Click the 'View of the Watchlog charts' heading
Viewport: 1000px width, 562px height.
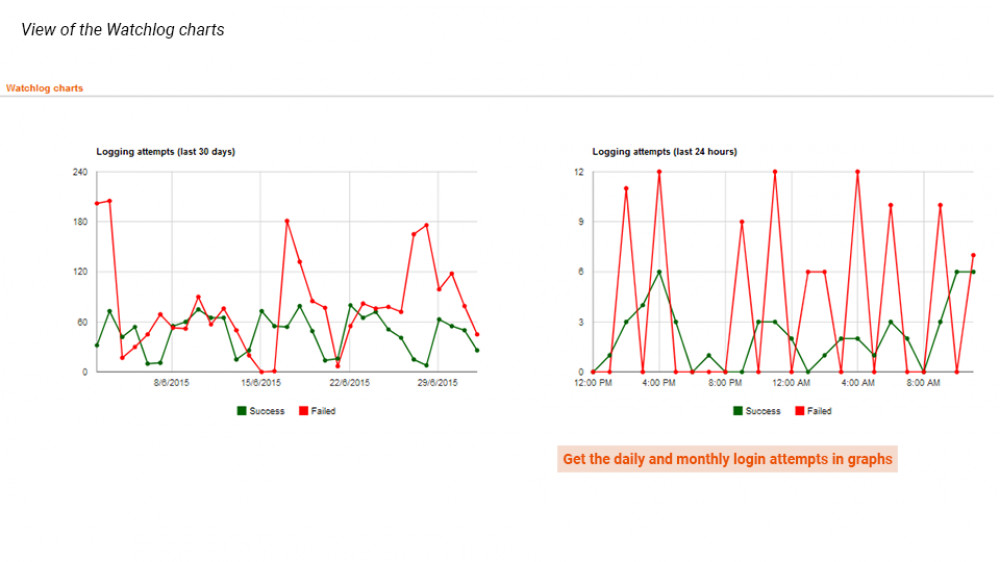(x=122, y=30)
